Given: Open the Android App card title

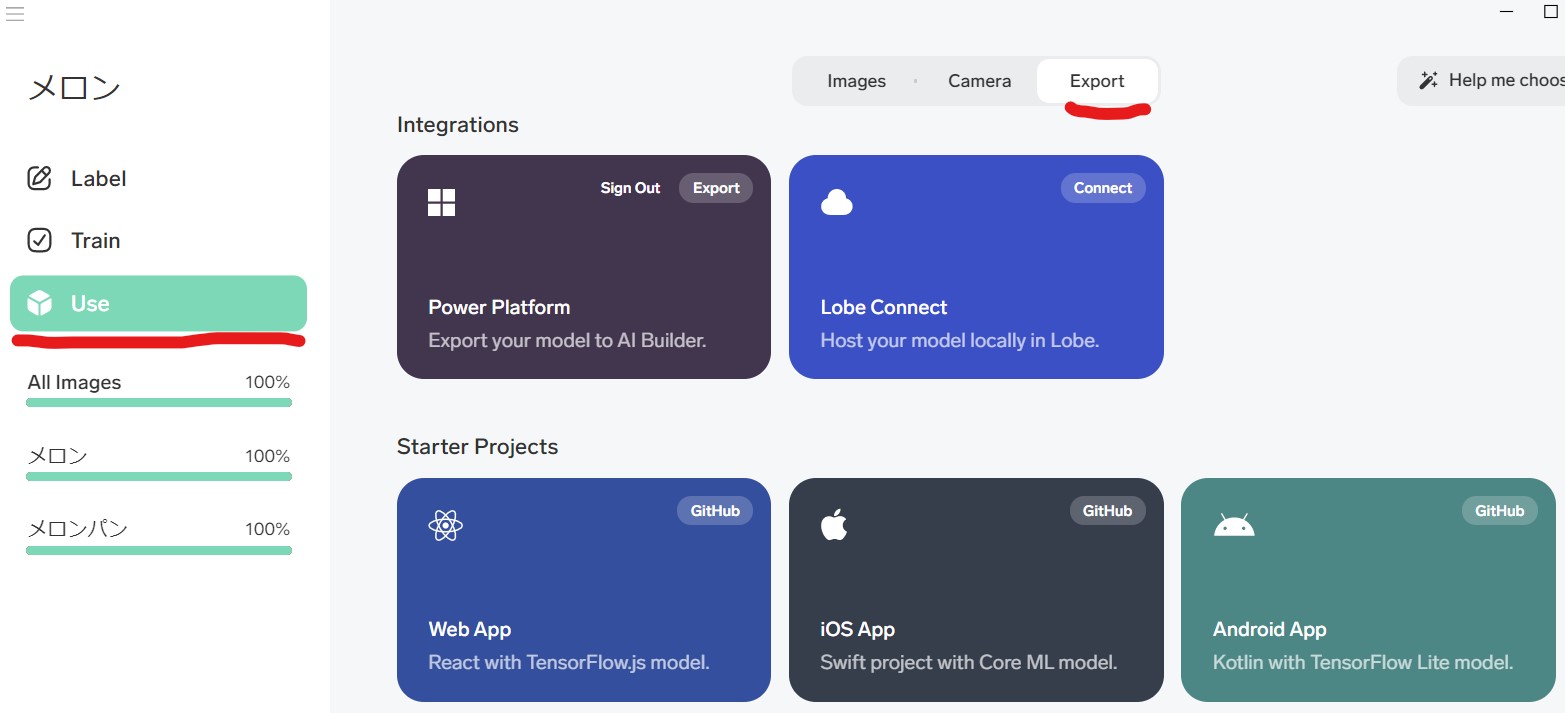Looking at the screenshot, I should (x=1269, y=630).
